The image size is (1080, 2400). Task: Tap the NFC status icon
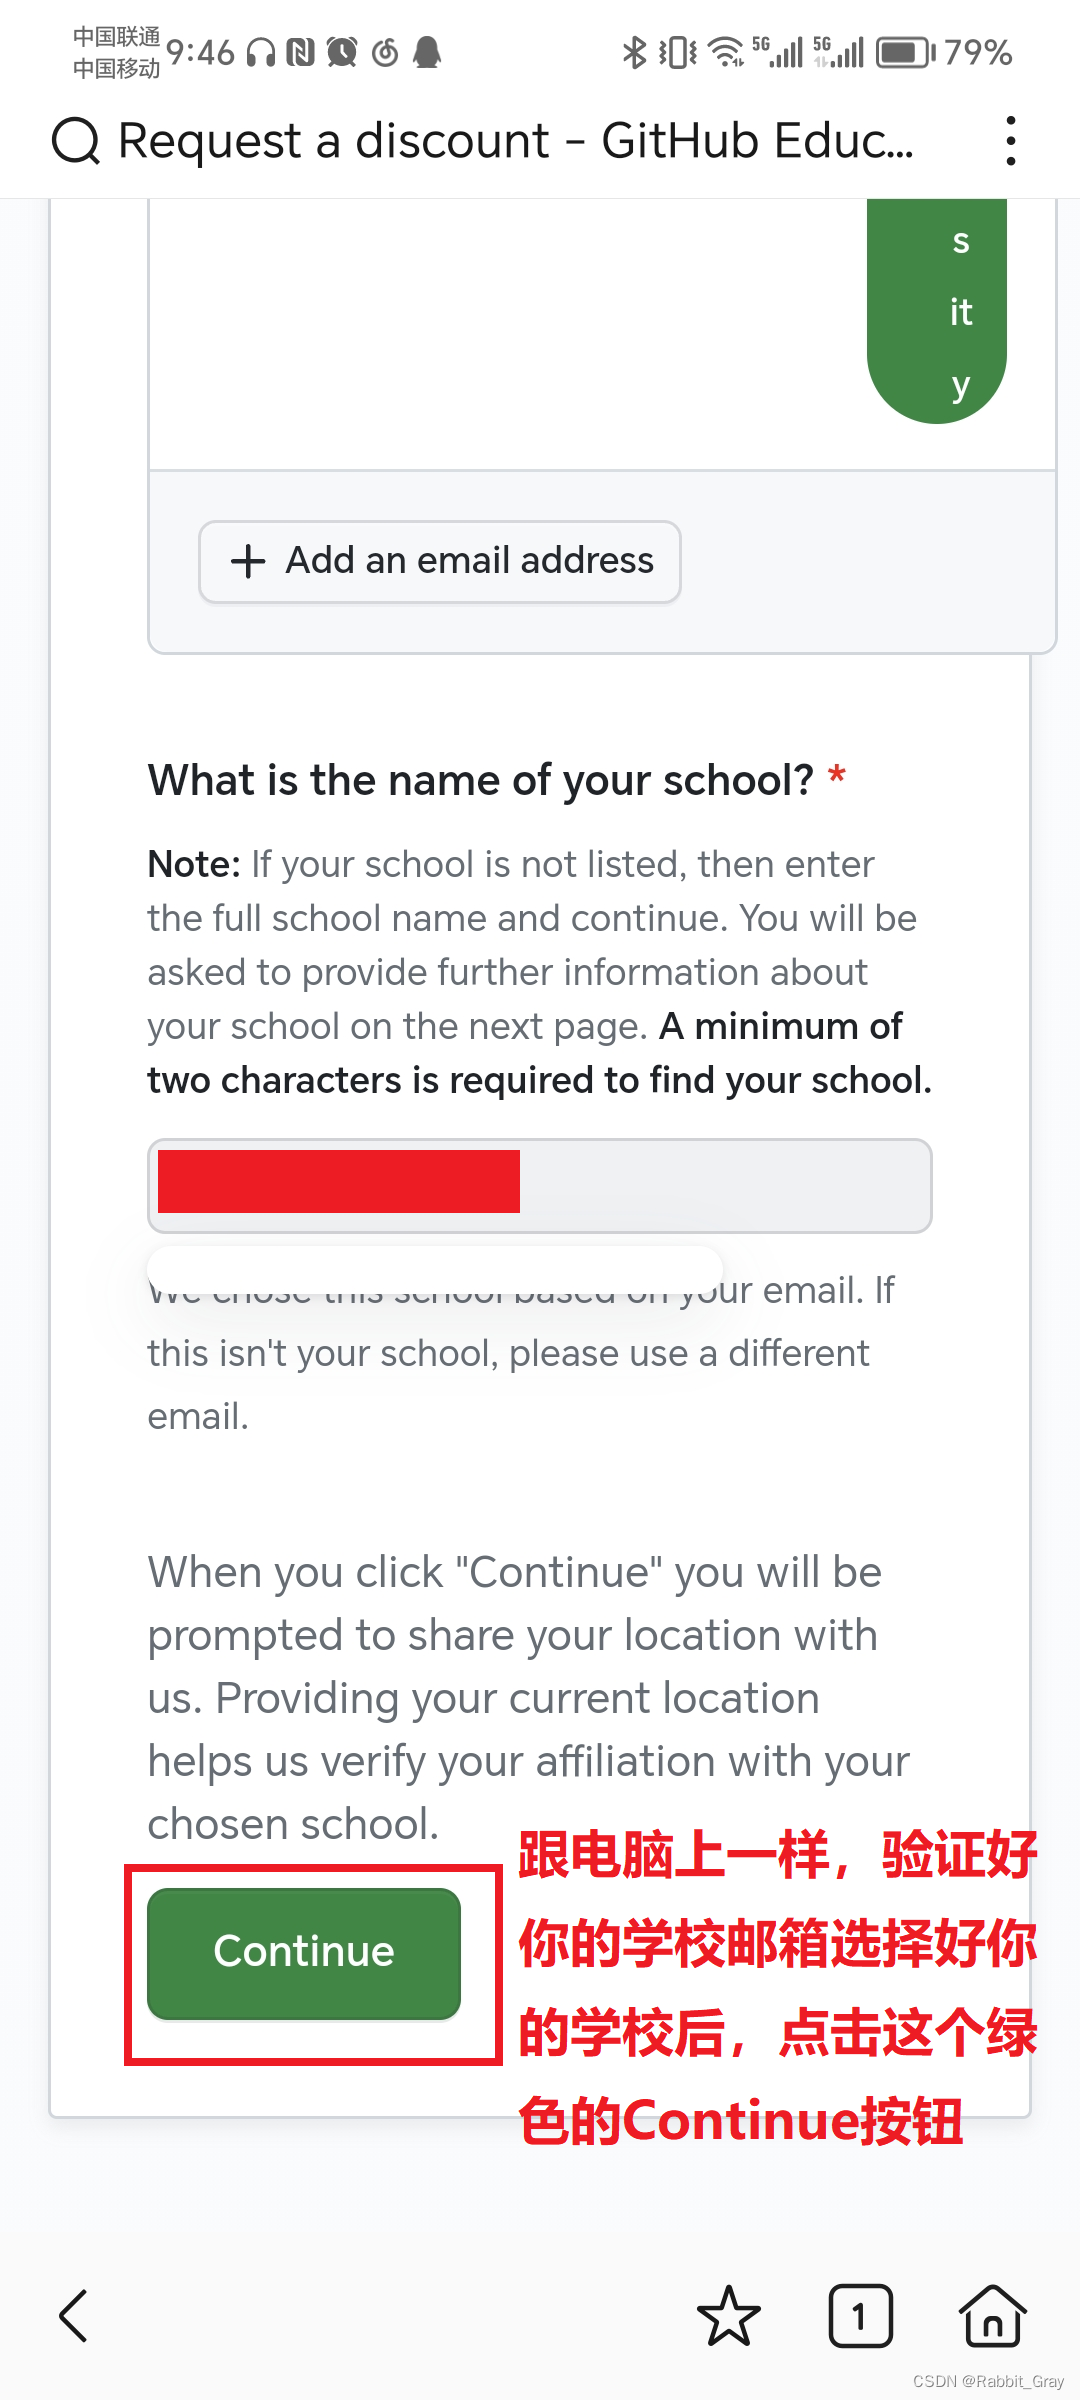(301, 52)
